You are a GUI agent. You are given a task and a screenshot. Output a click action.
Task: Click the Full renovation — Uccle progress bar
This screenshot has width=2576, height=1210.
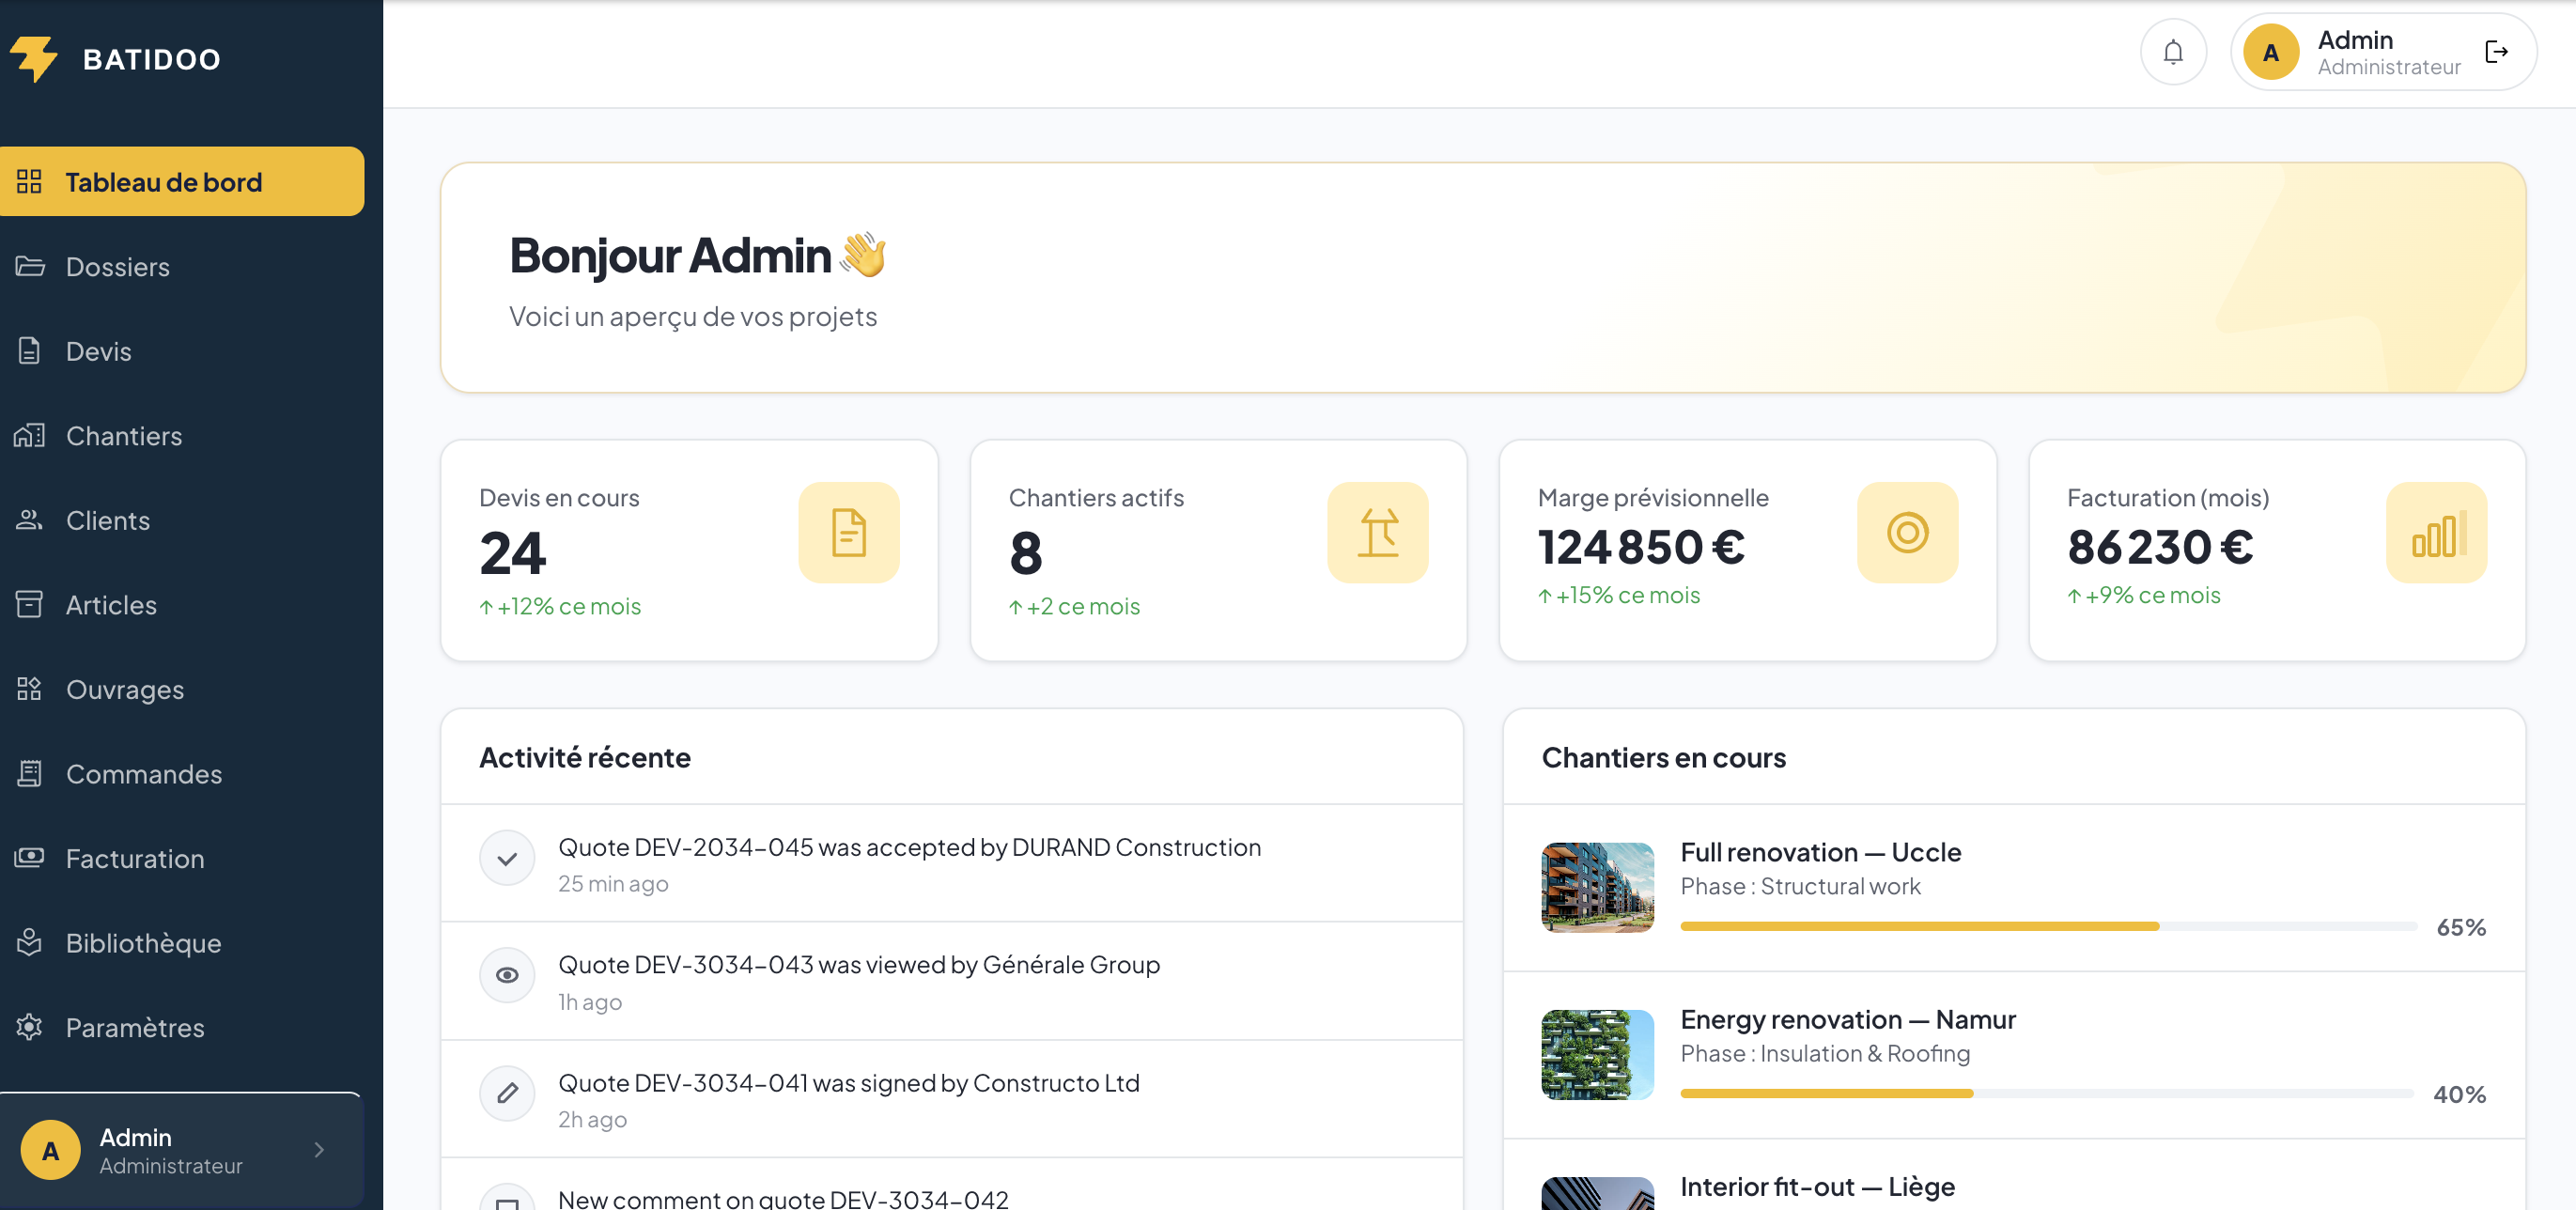(2049, 926)
